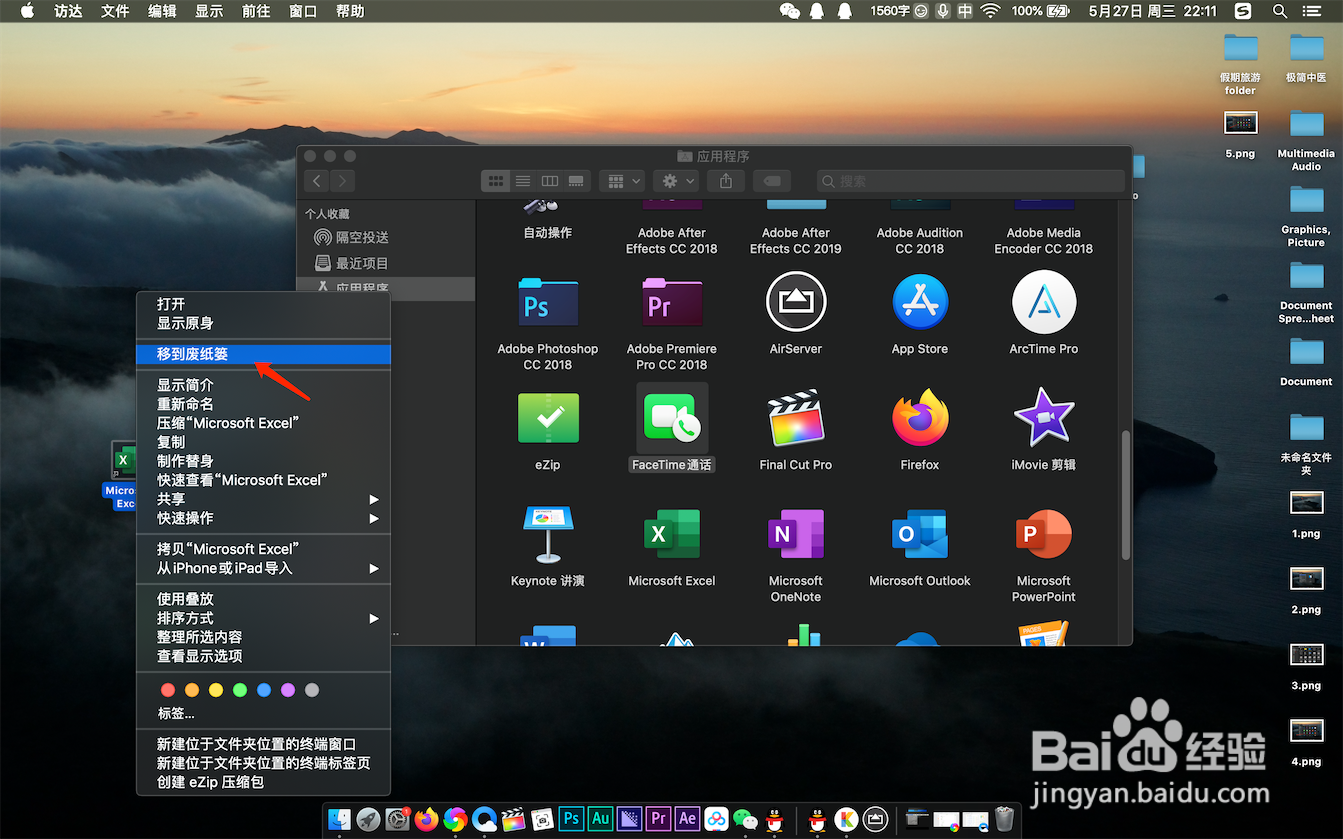1343x839 pixels.
Task: Select the Microsoft PowerPoint app icon
Action: 1044,534
